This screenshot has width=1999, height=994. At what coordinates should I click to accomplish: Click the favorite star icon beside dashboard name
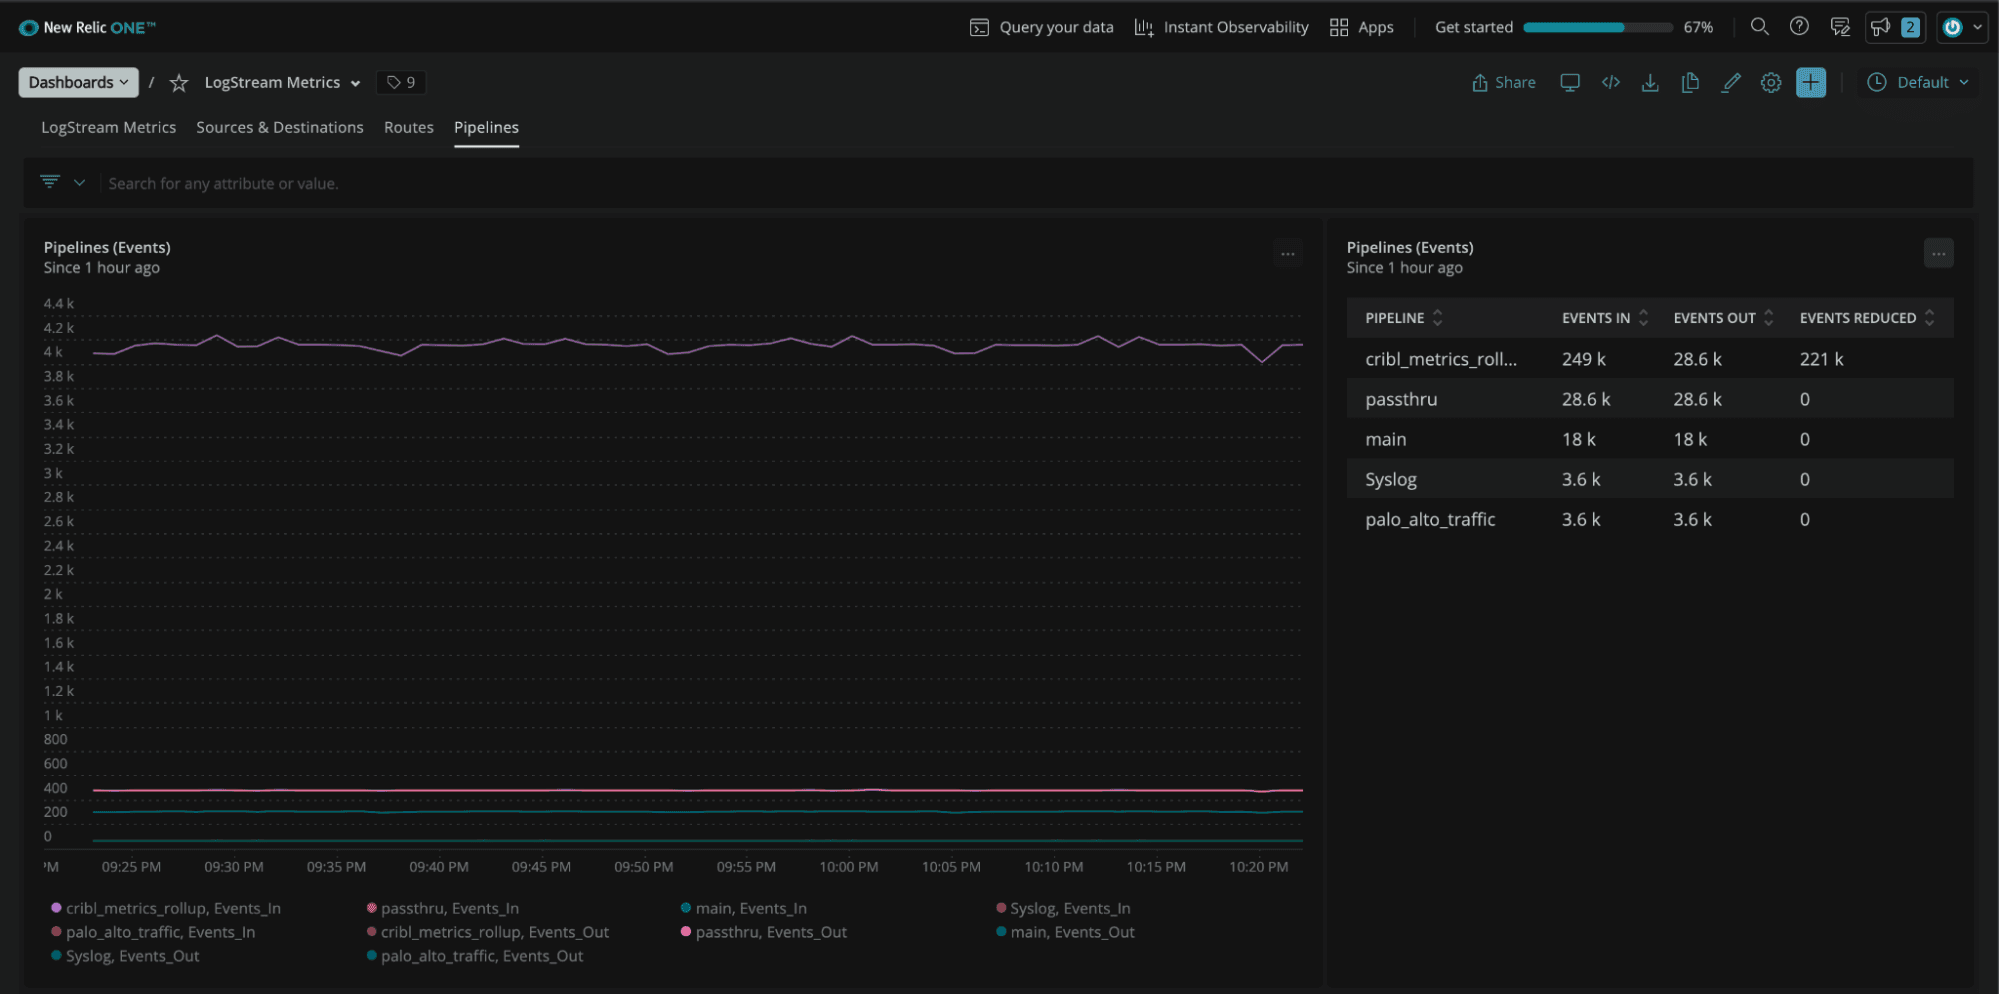pos(179,83)
